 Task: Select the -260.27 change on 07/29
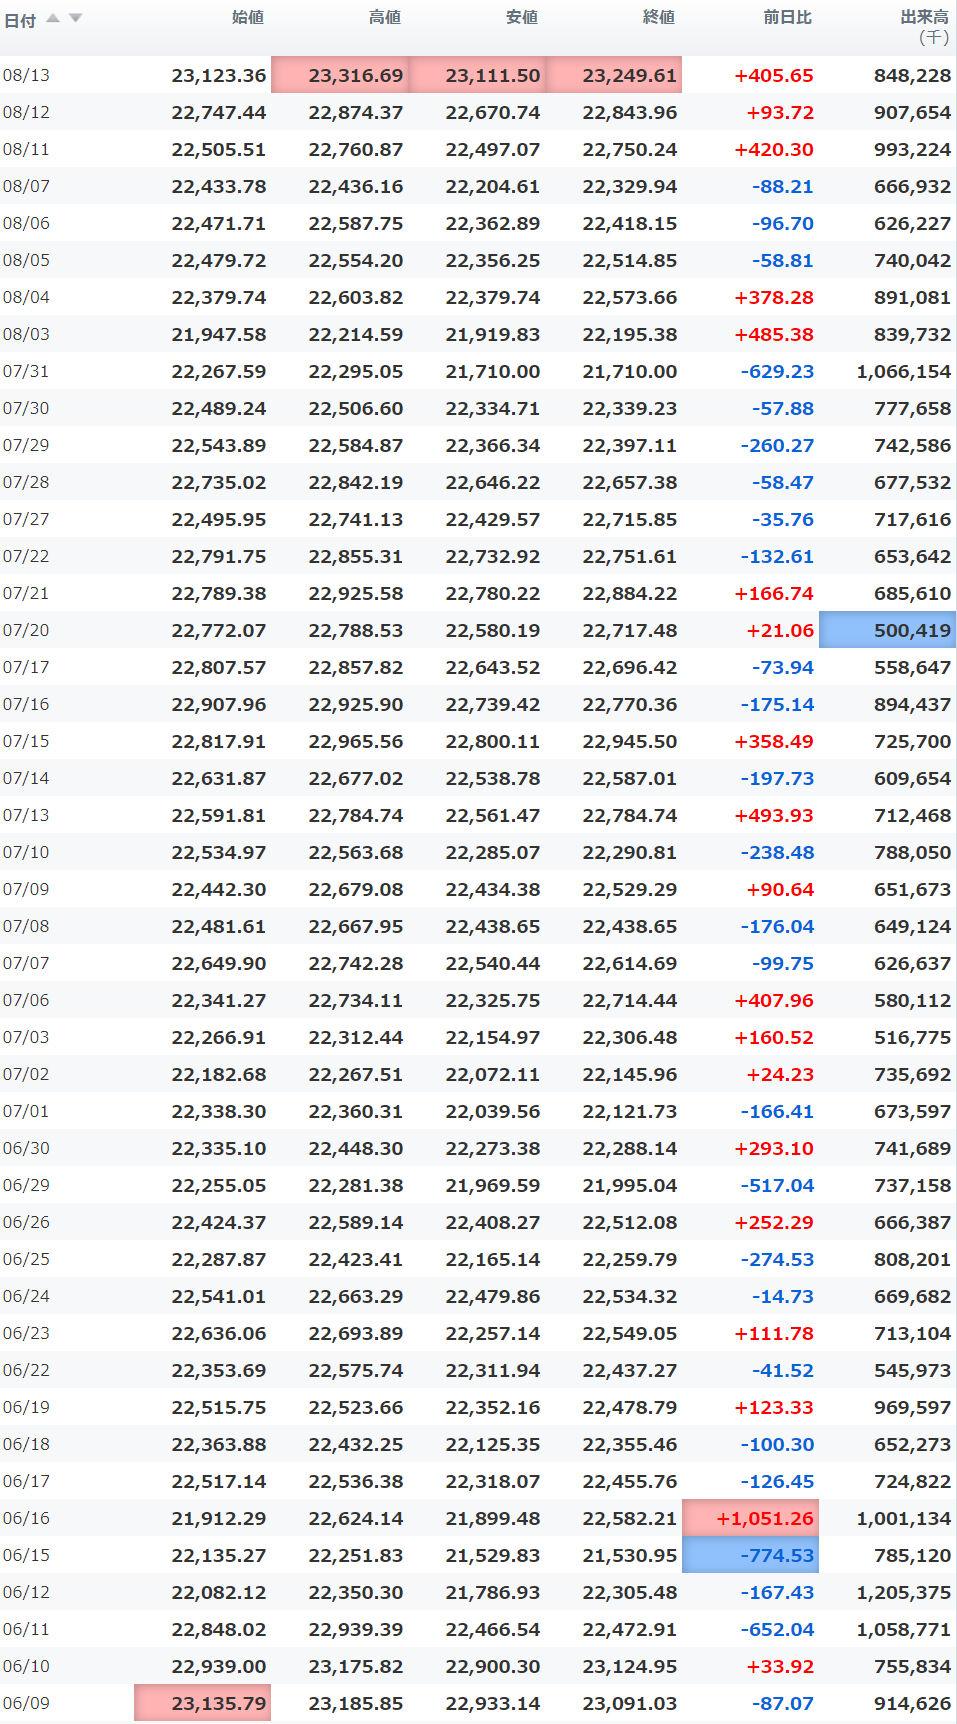tap(777, 445)
